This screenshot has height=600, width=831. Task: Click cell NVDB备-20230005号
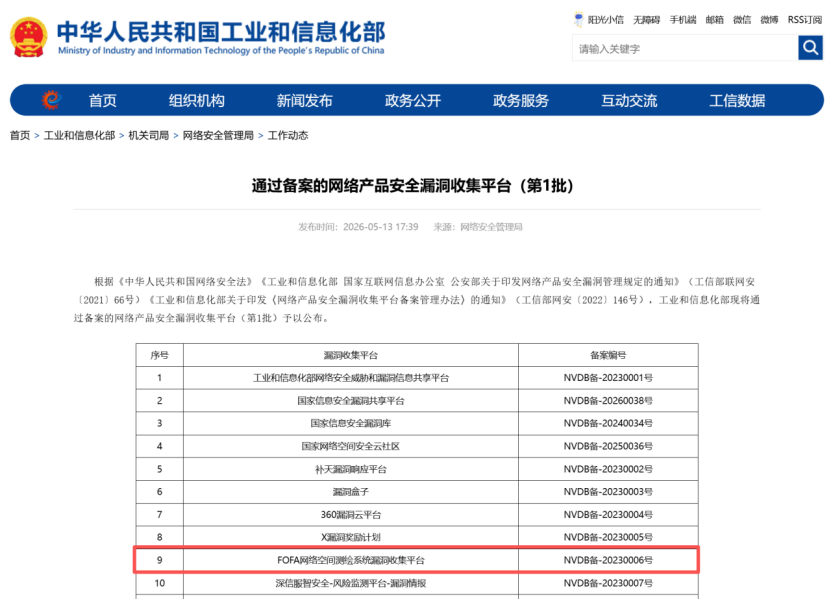[608, 537]
